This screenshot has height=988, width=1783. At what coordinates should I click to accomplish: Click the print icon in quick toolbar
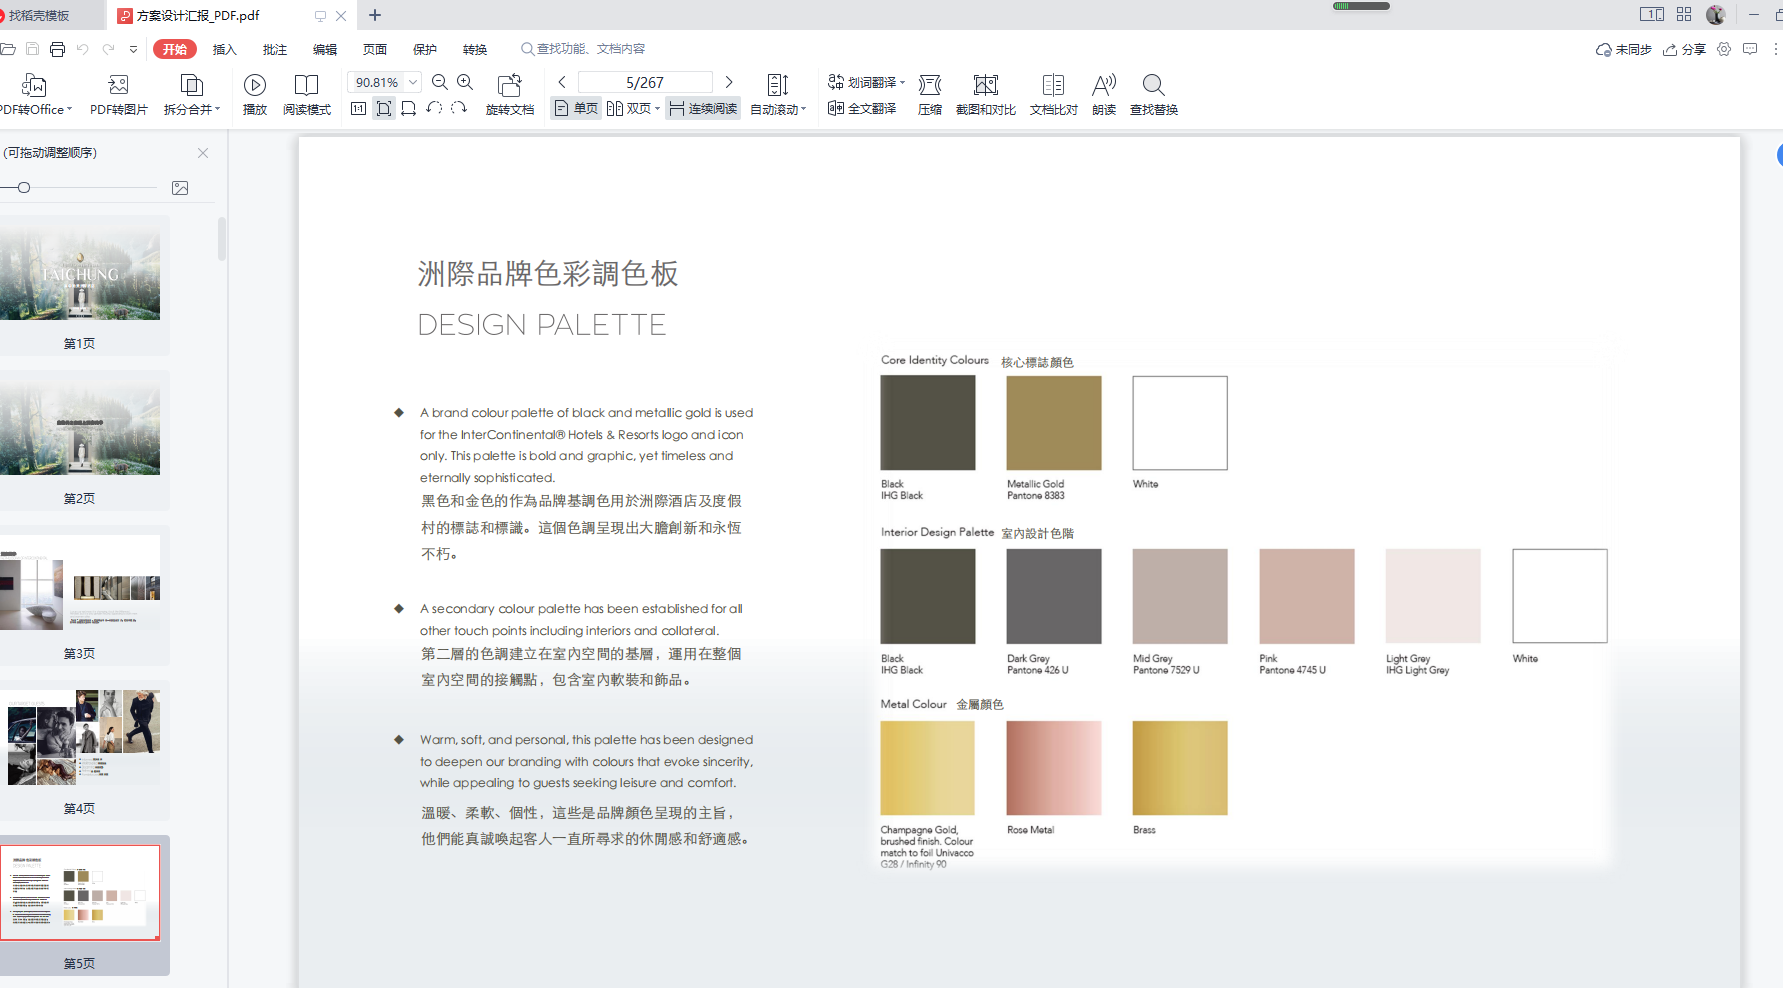tap(57, 49)
